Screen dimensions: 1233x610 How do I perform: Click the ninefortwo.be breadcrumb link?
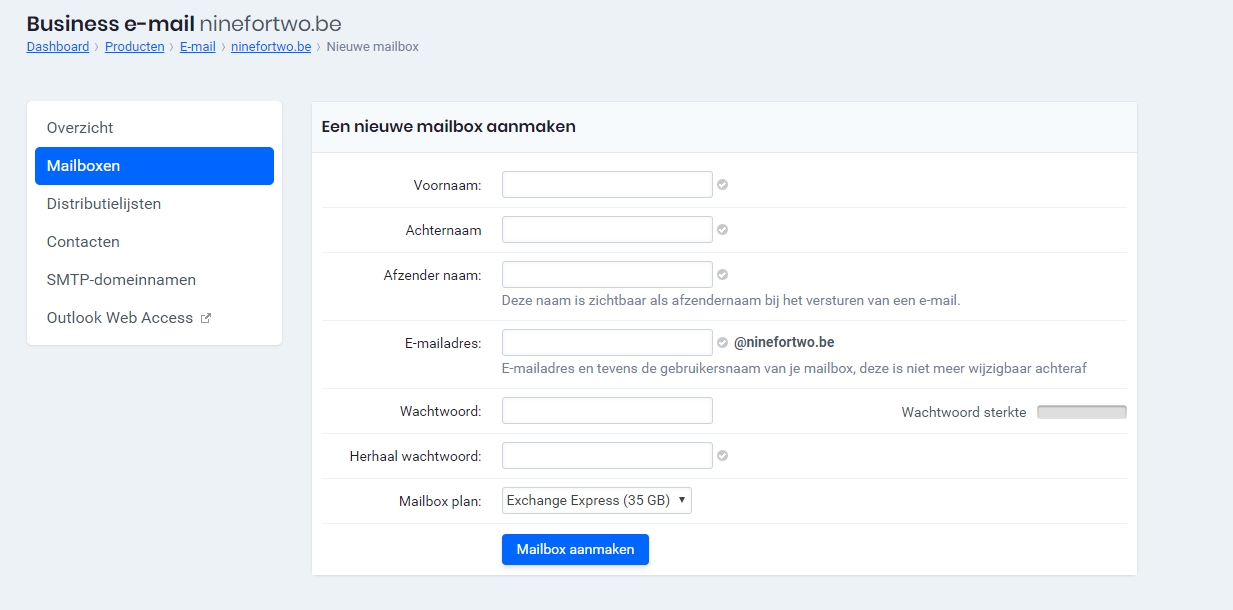271,47
